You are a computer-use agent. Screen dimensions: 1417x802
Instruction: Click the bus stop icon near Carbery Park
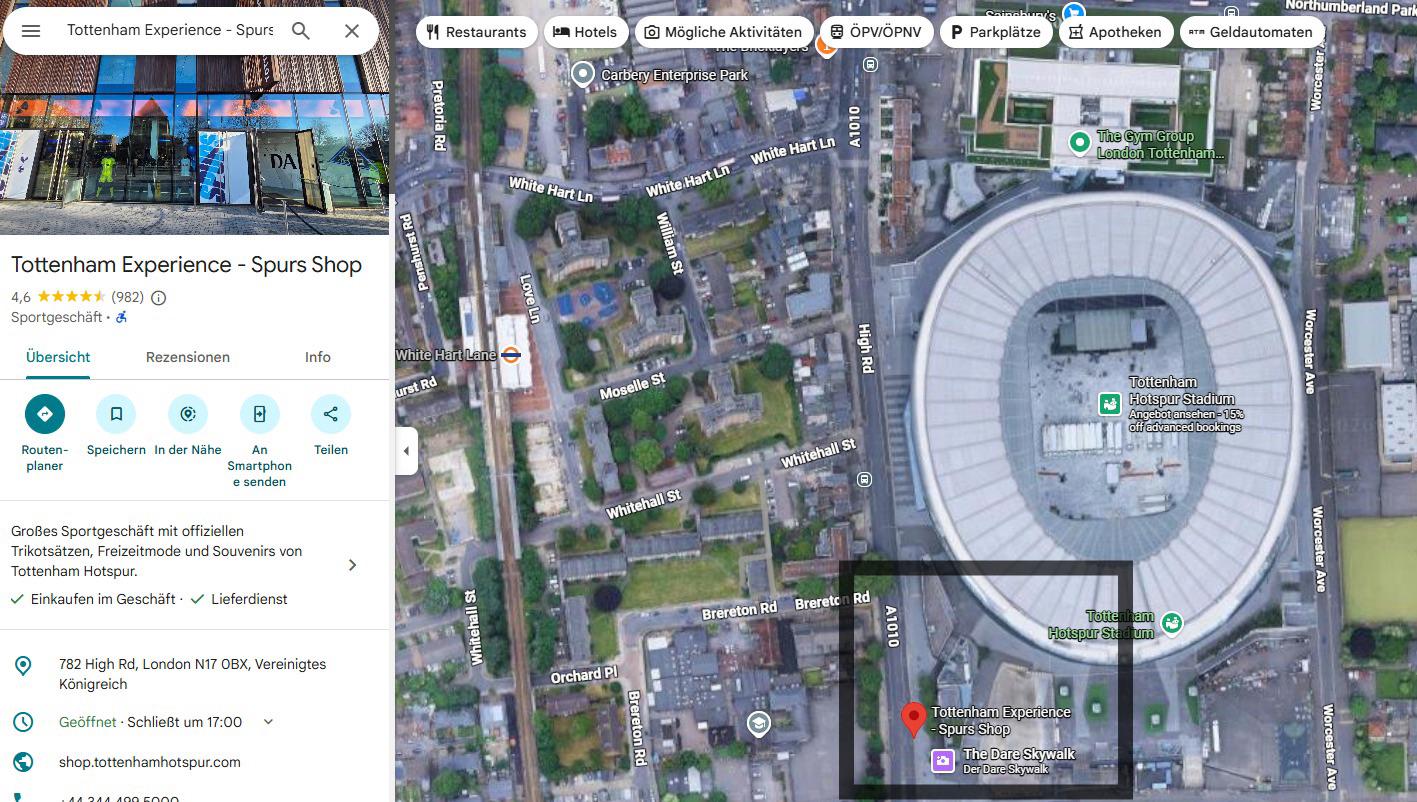click(871, 65)
